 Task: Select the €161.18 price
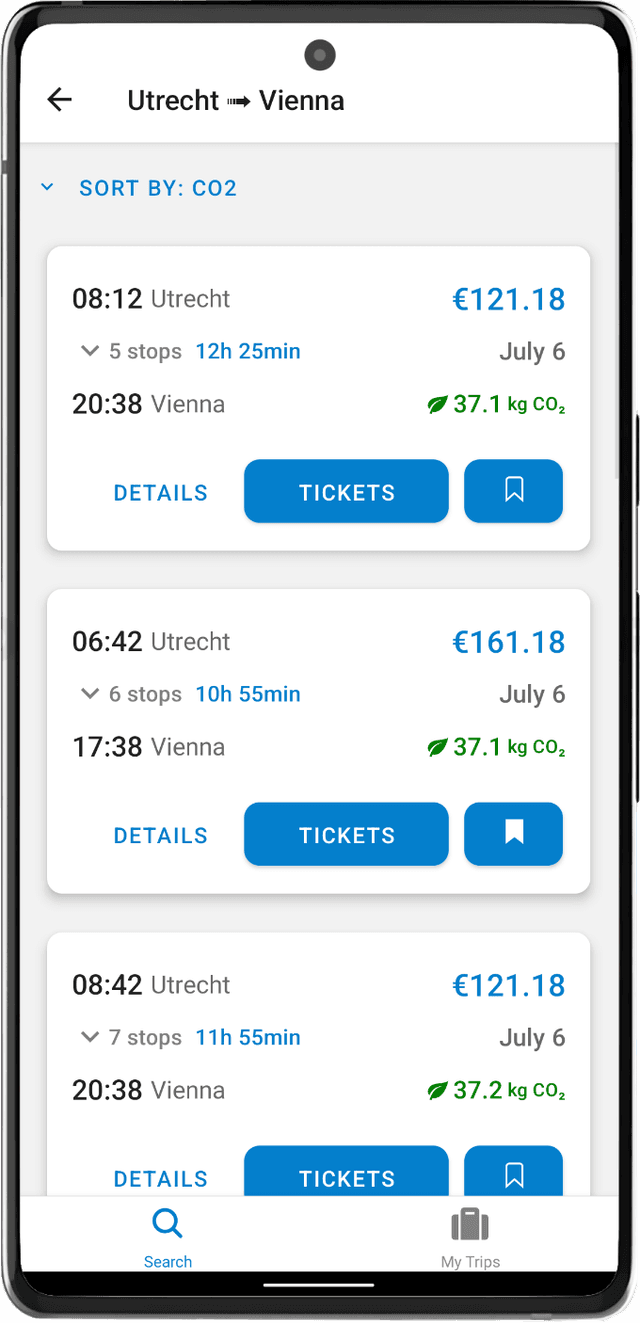point(508,642)
